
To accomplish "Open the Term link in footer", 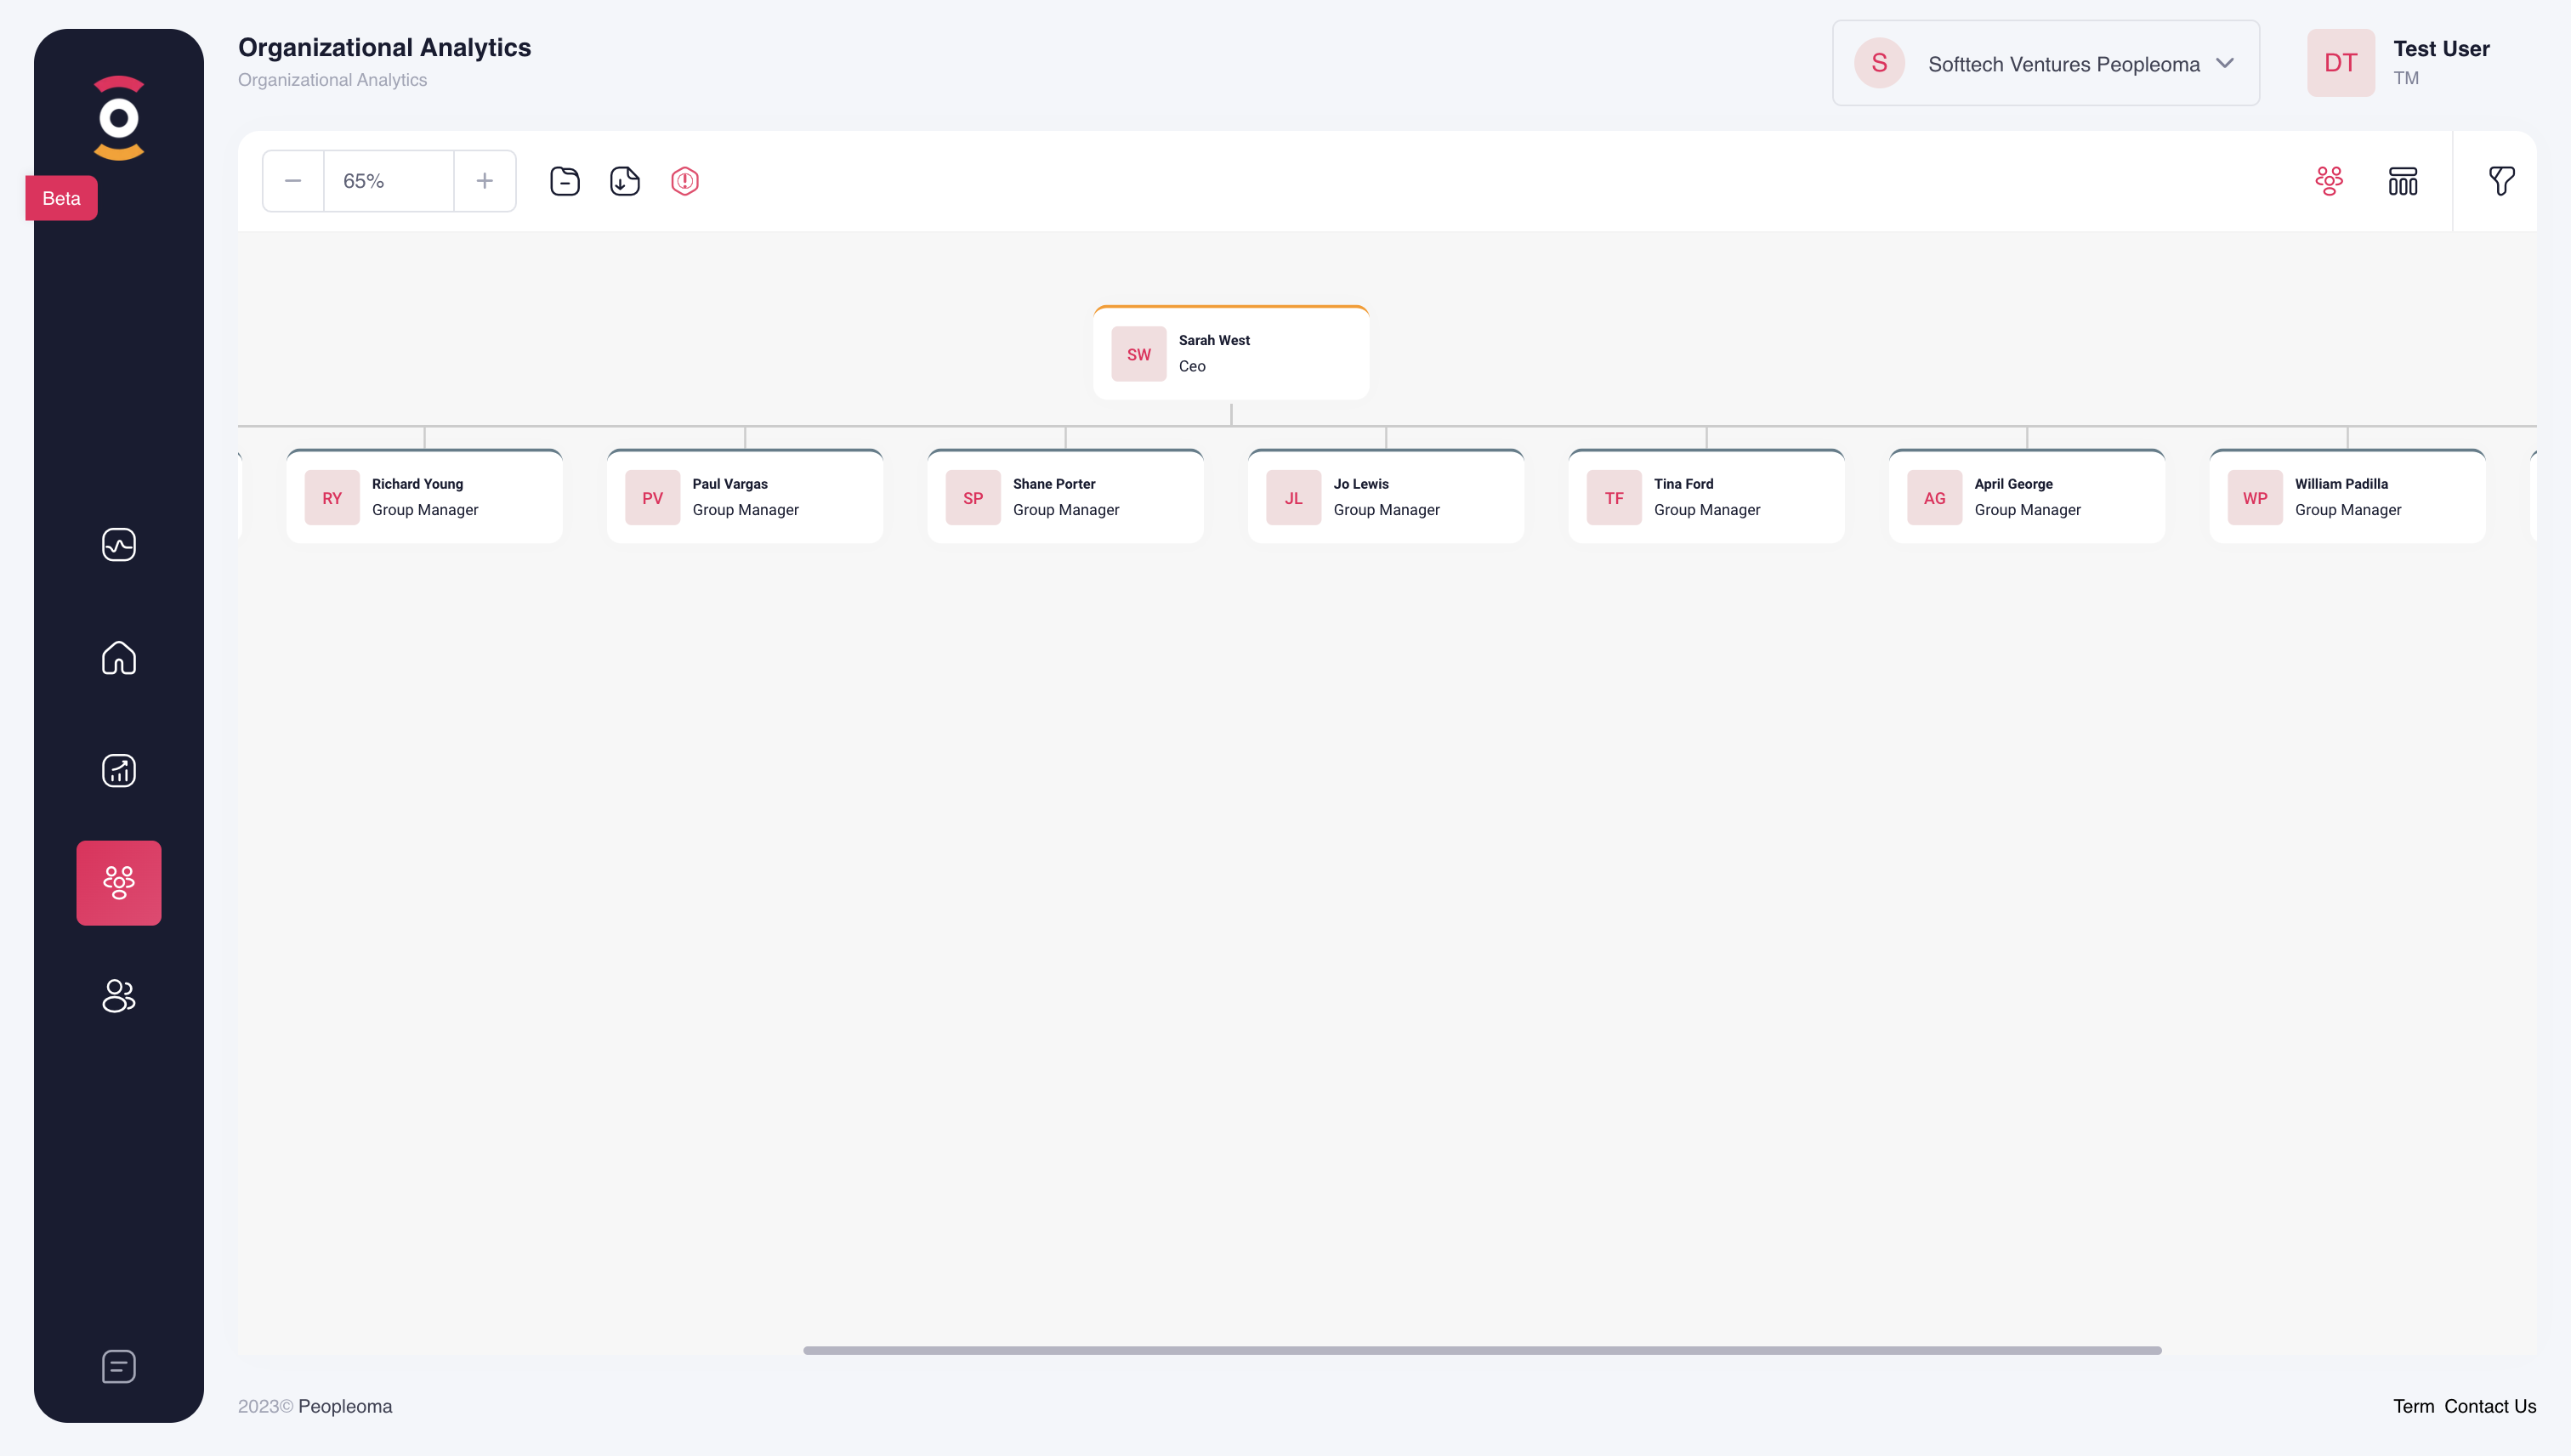I will pos(2413,1406).
